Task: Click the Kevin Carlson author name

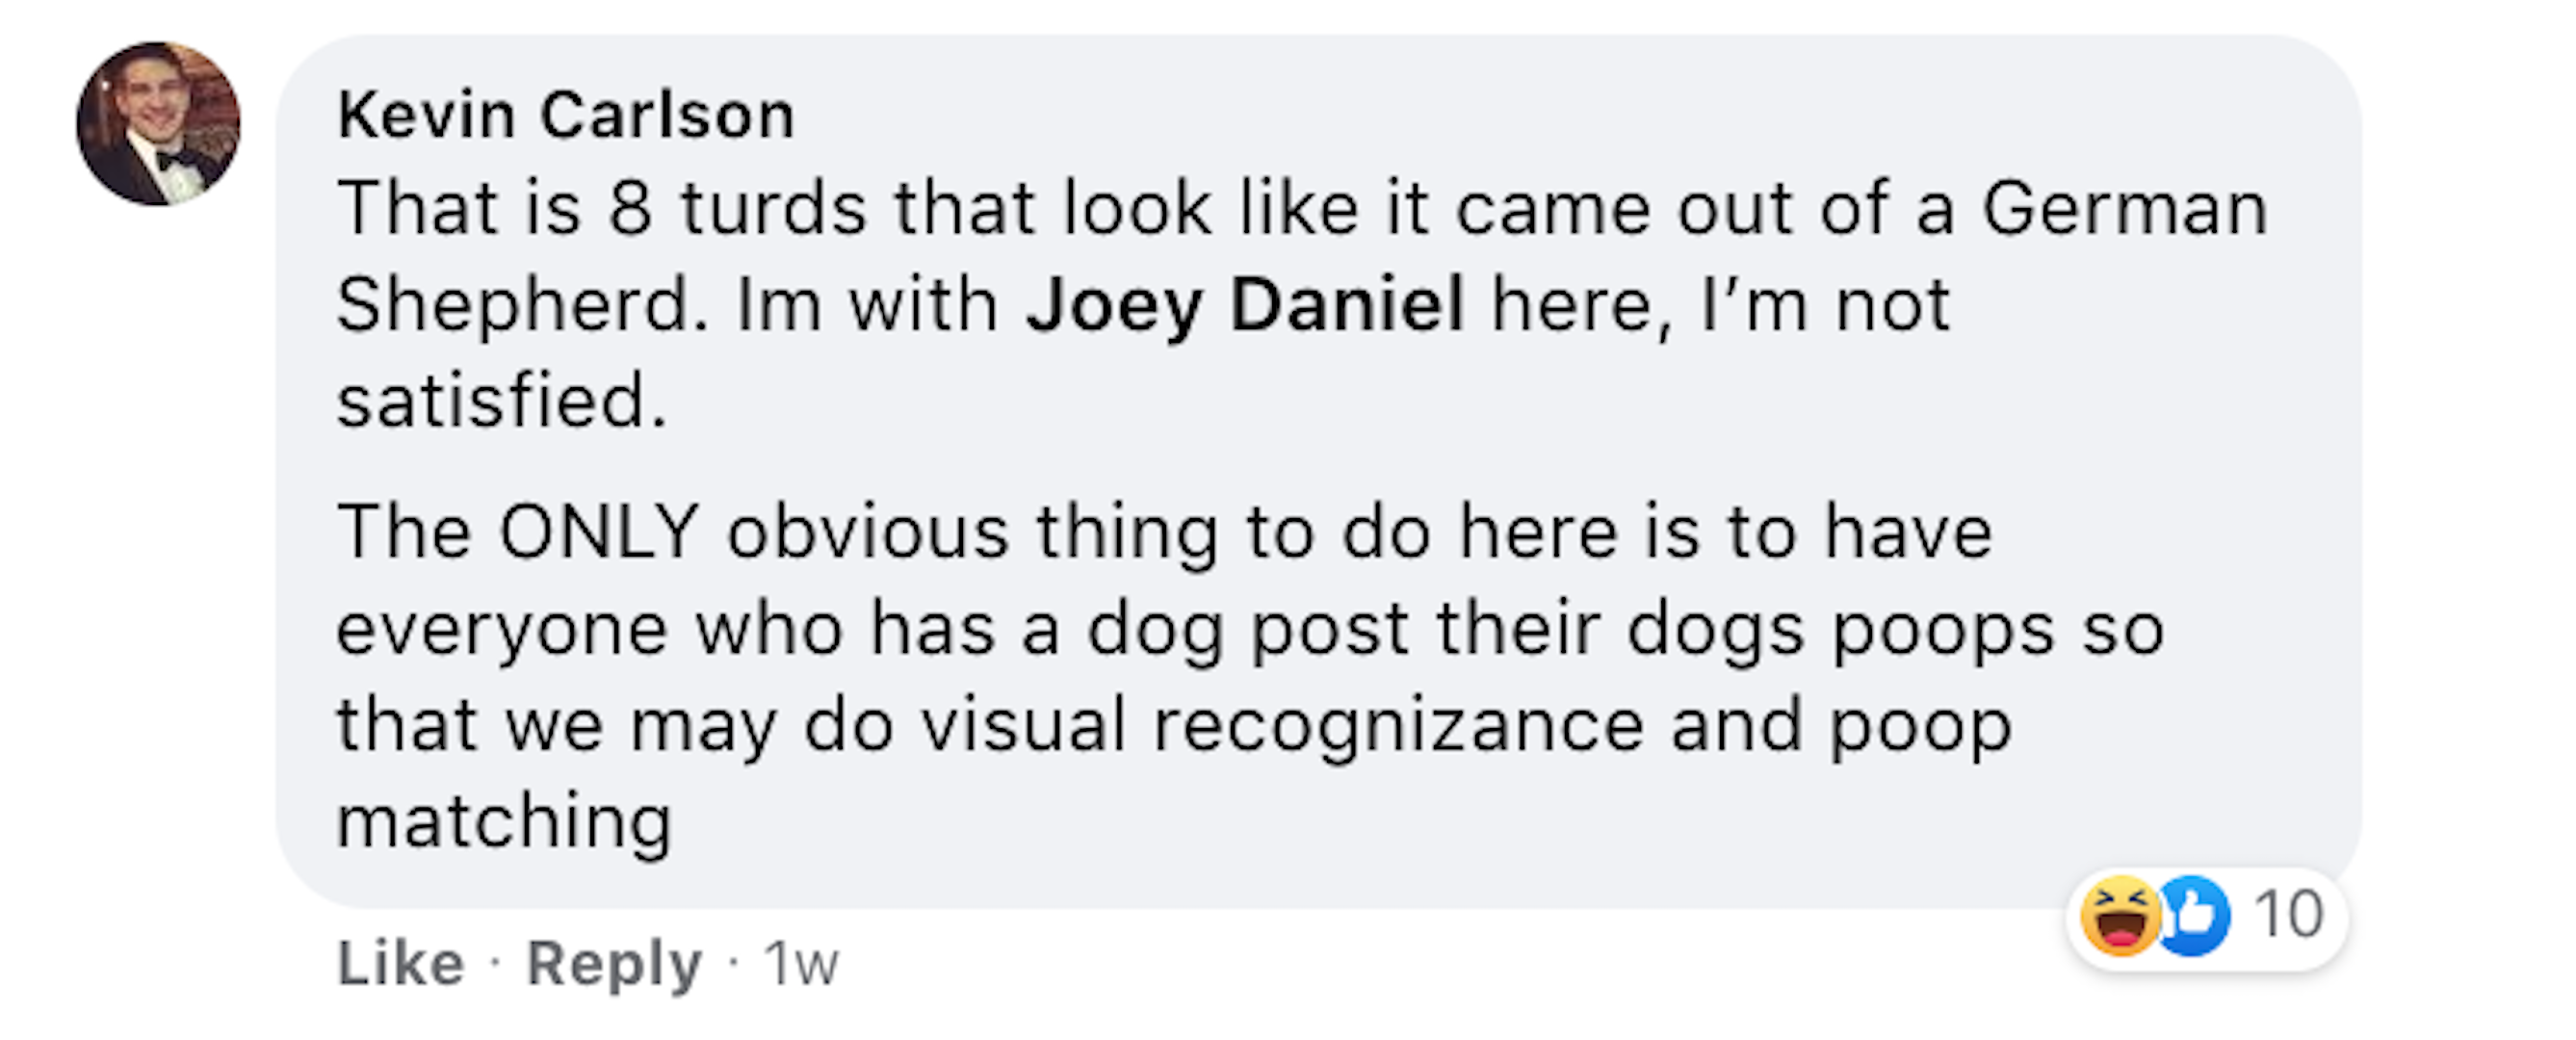Action: [x=565, y=115]
